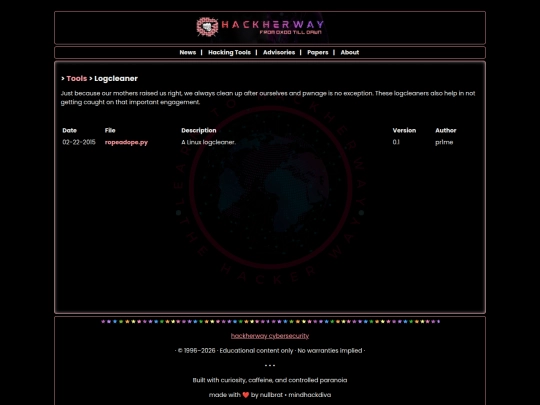The width and height of the screenshot is (540, 405).
Task: Open the Papers menu item
Action: (x=318, y=52)
